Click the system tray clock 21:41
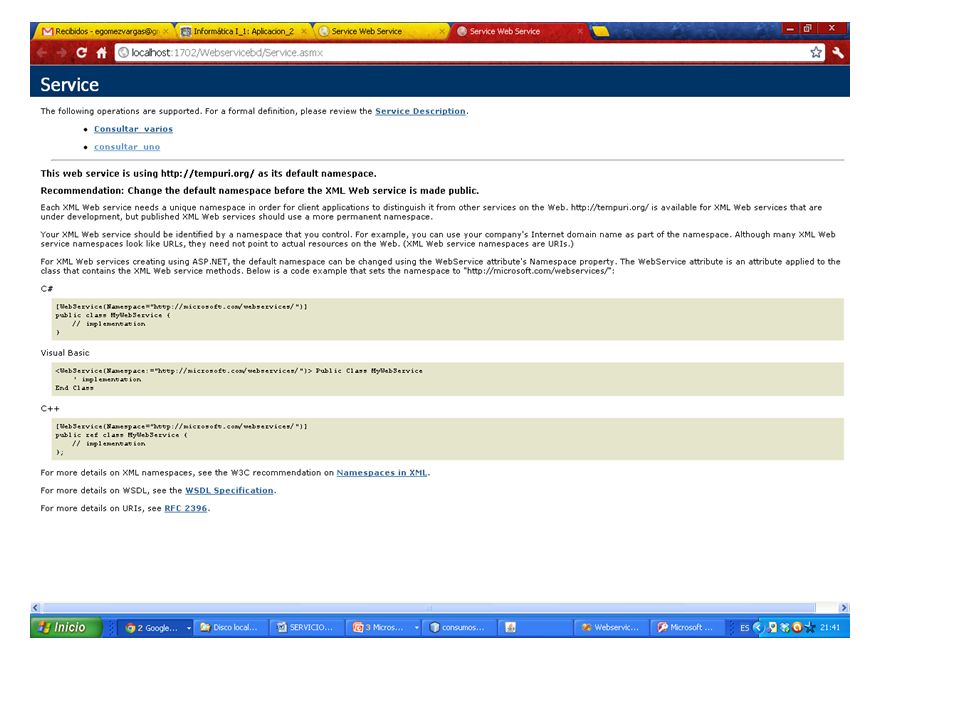Screen dimensions: 960x720 click(830, 628)
